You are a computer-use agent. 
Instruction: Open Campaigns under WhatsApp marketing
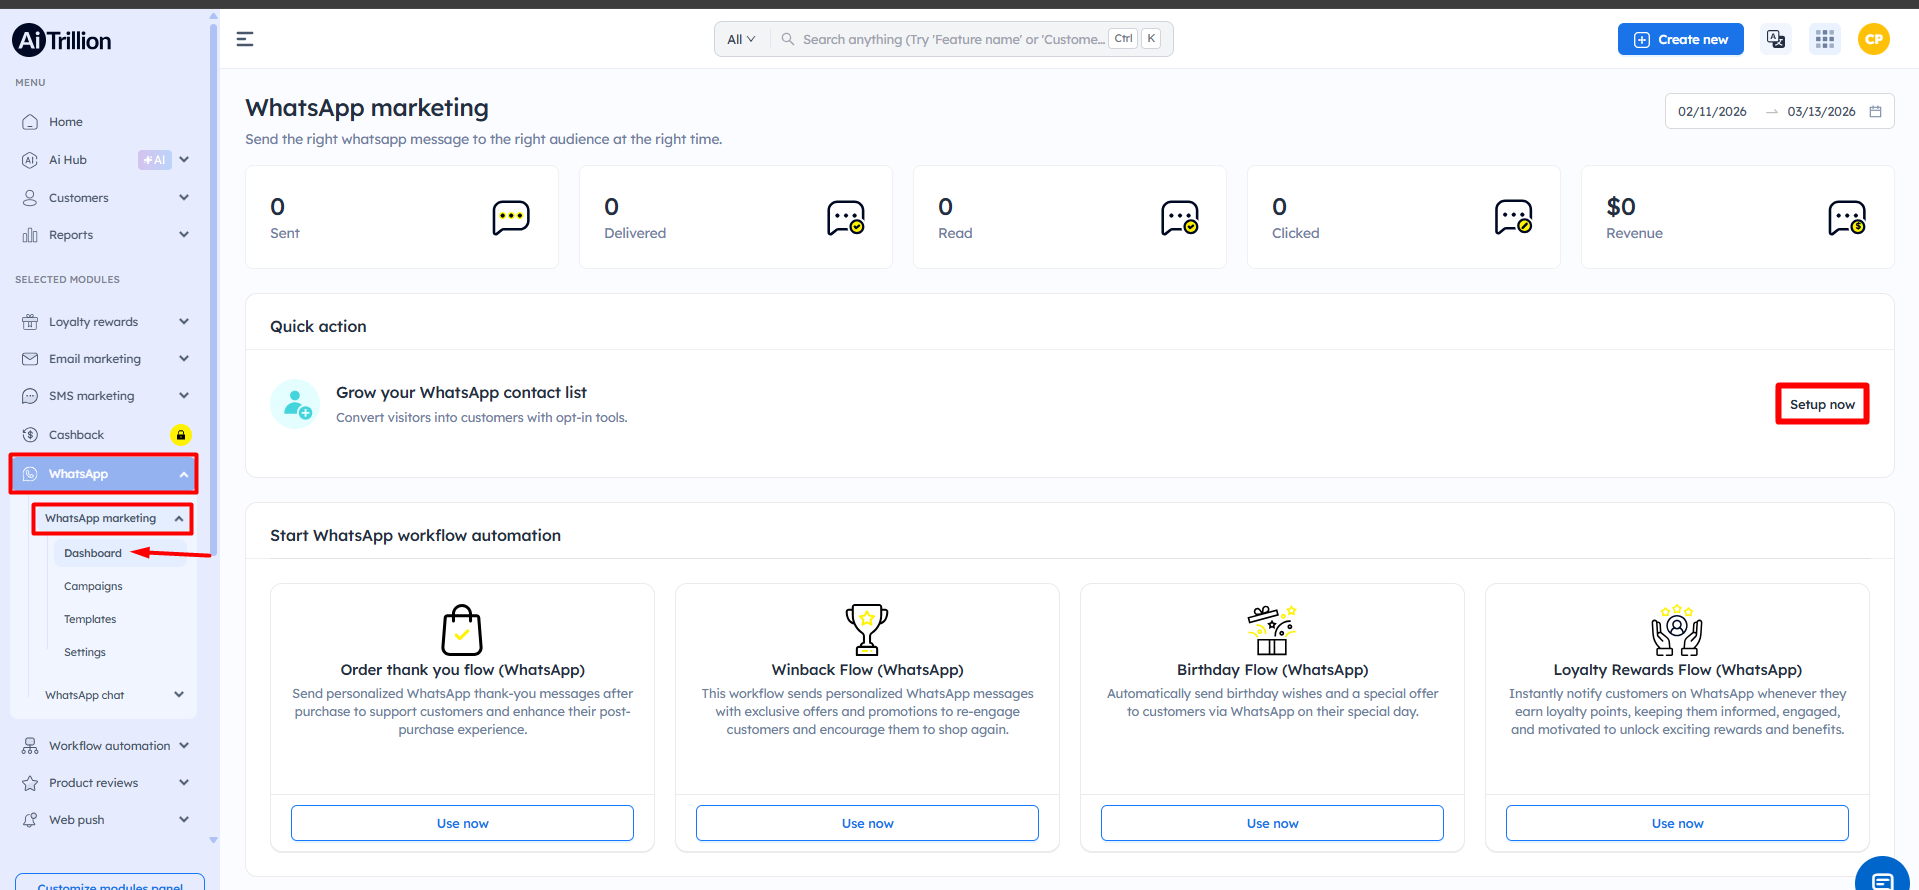(x=93, y=586)
